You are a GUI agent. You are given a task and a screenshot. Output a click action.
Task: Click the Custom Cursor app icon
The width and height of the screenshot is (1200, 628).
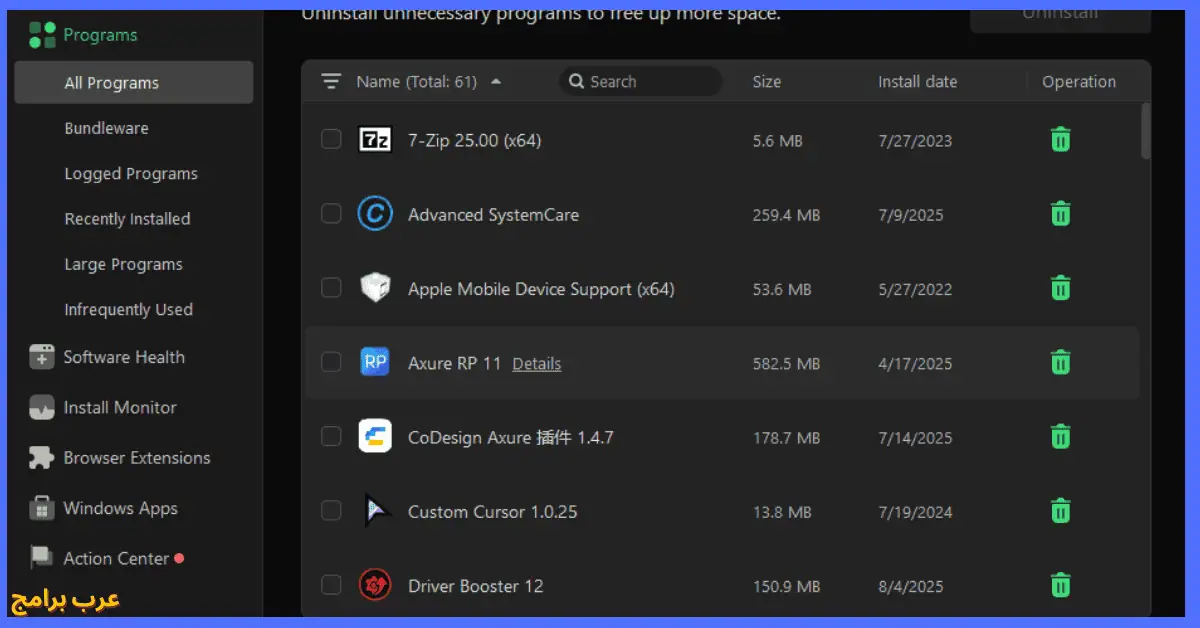(375, 512)
